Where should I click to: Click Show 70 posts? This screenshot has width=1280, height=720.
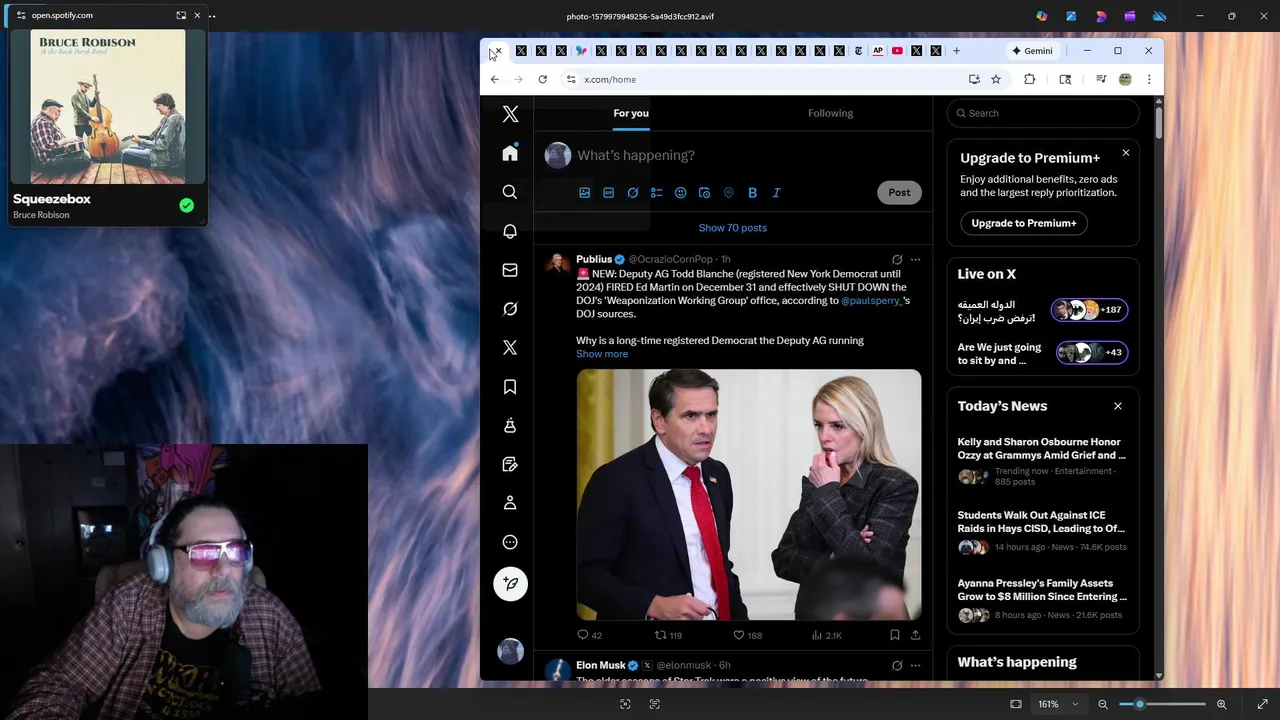(x=733, y=228)
